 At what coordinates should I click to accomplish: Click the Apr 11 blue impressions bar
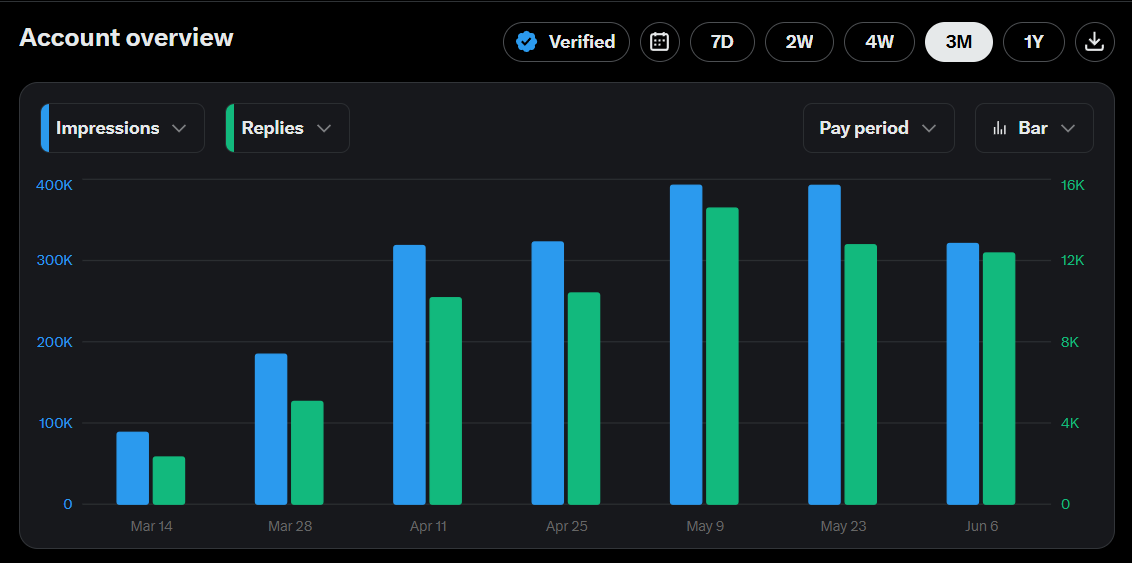click(409, 375)
